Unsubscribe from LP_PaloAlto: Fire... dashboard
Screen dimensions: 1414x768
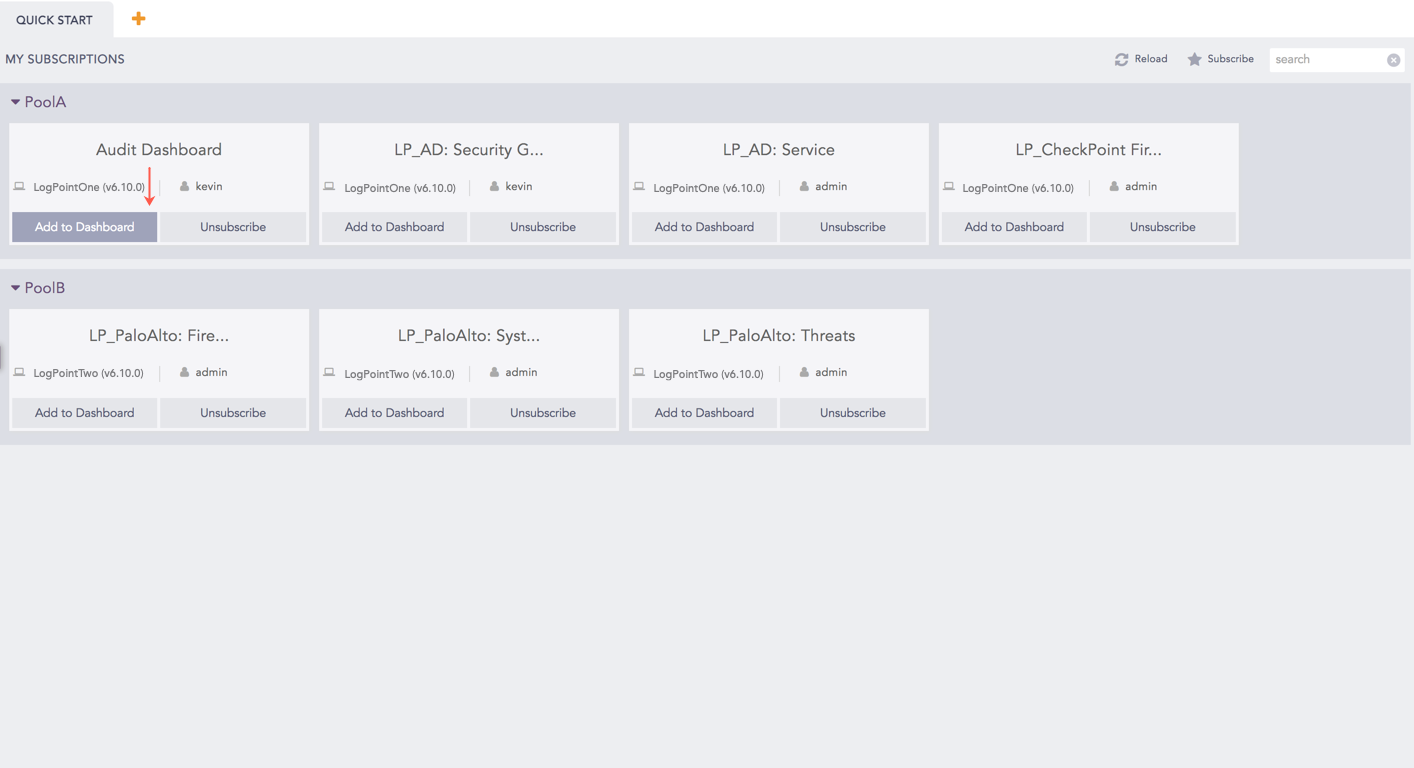click(232, 413)
